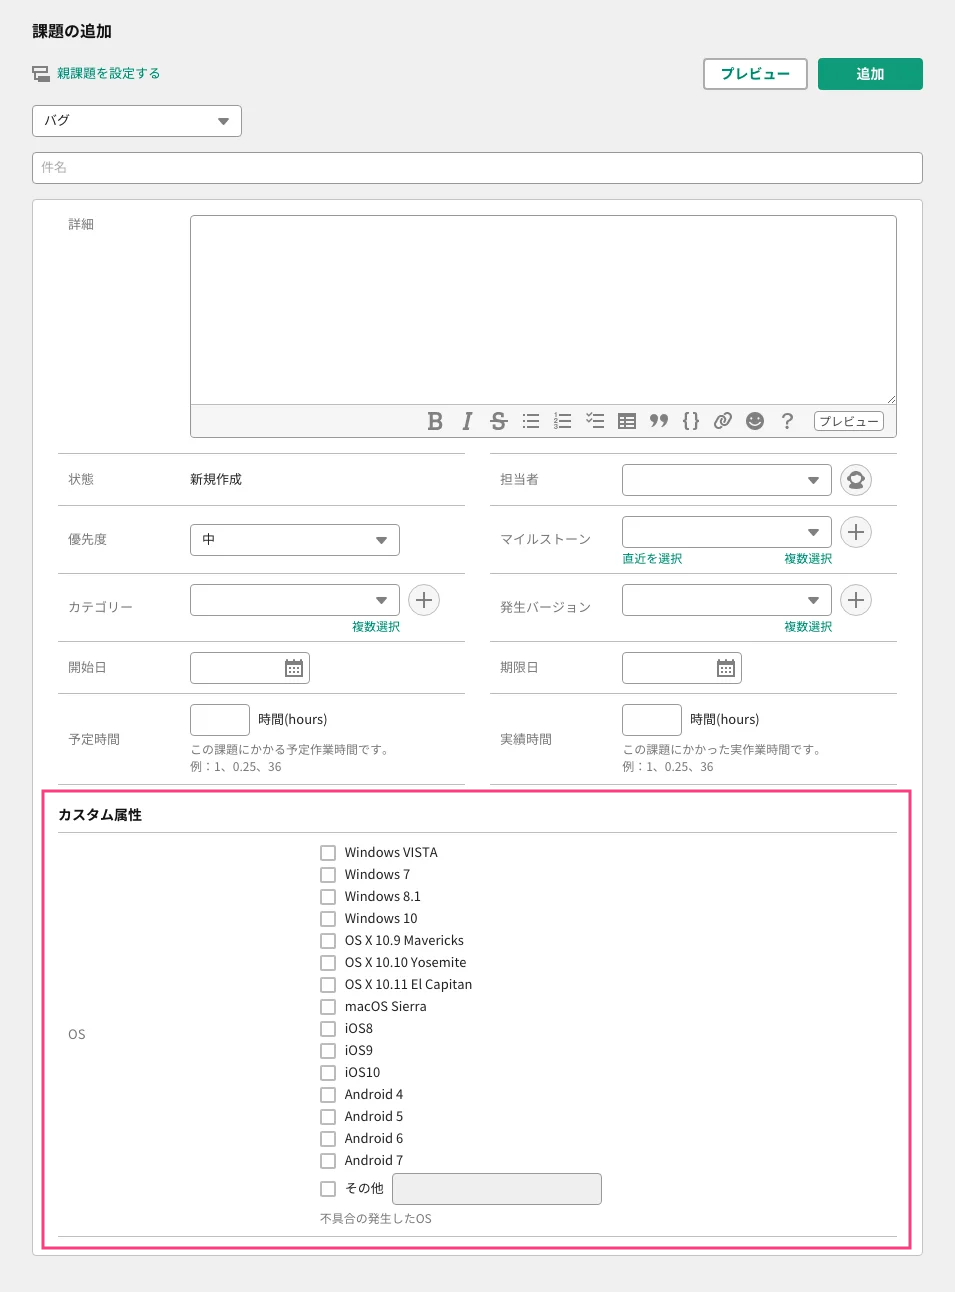955x1292 pixels.
Task: Enable the Android 7 checkbox
Action: click(x=328, y=1161)
